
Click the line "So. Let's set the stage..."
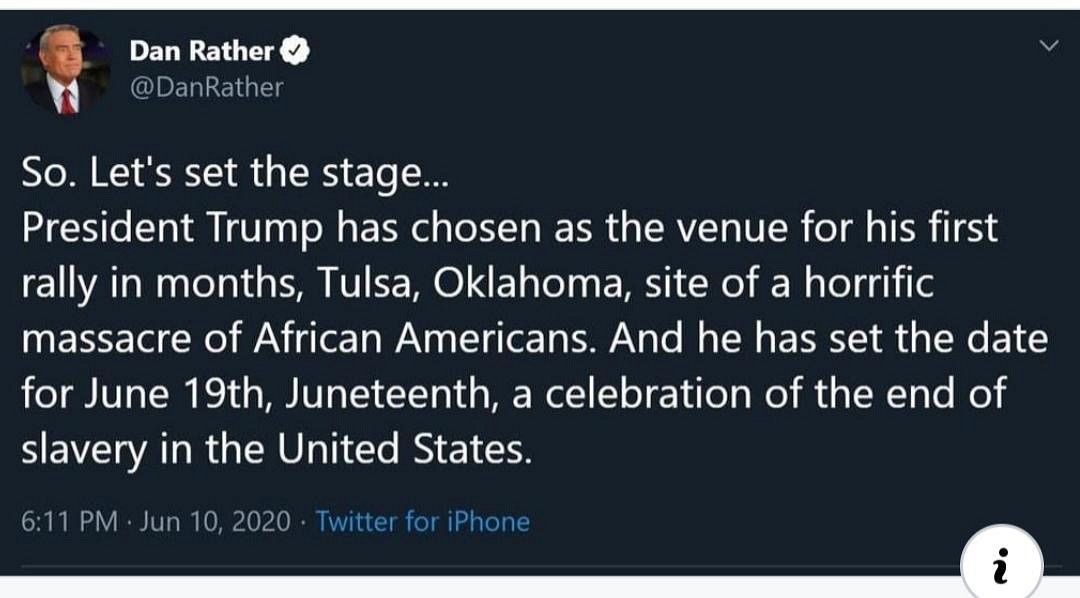tap(236, 174)
